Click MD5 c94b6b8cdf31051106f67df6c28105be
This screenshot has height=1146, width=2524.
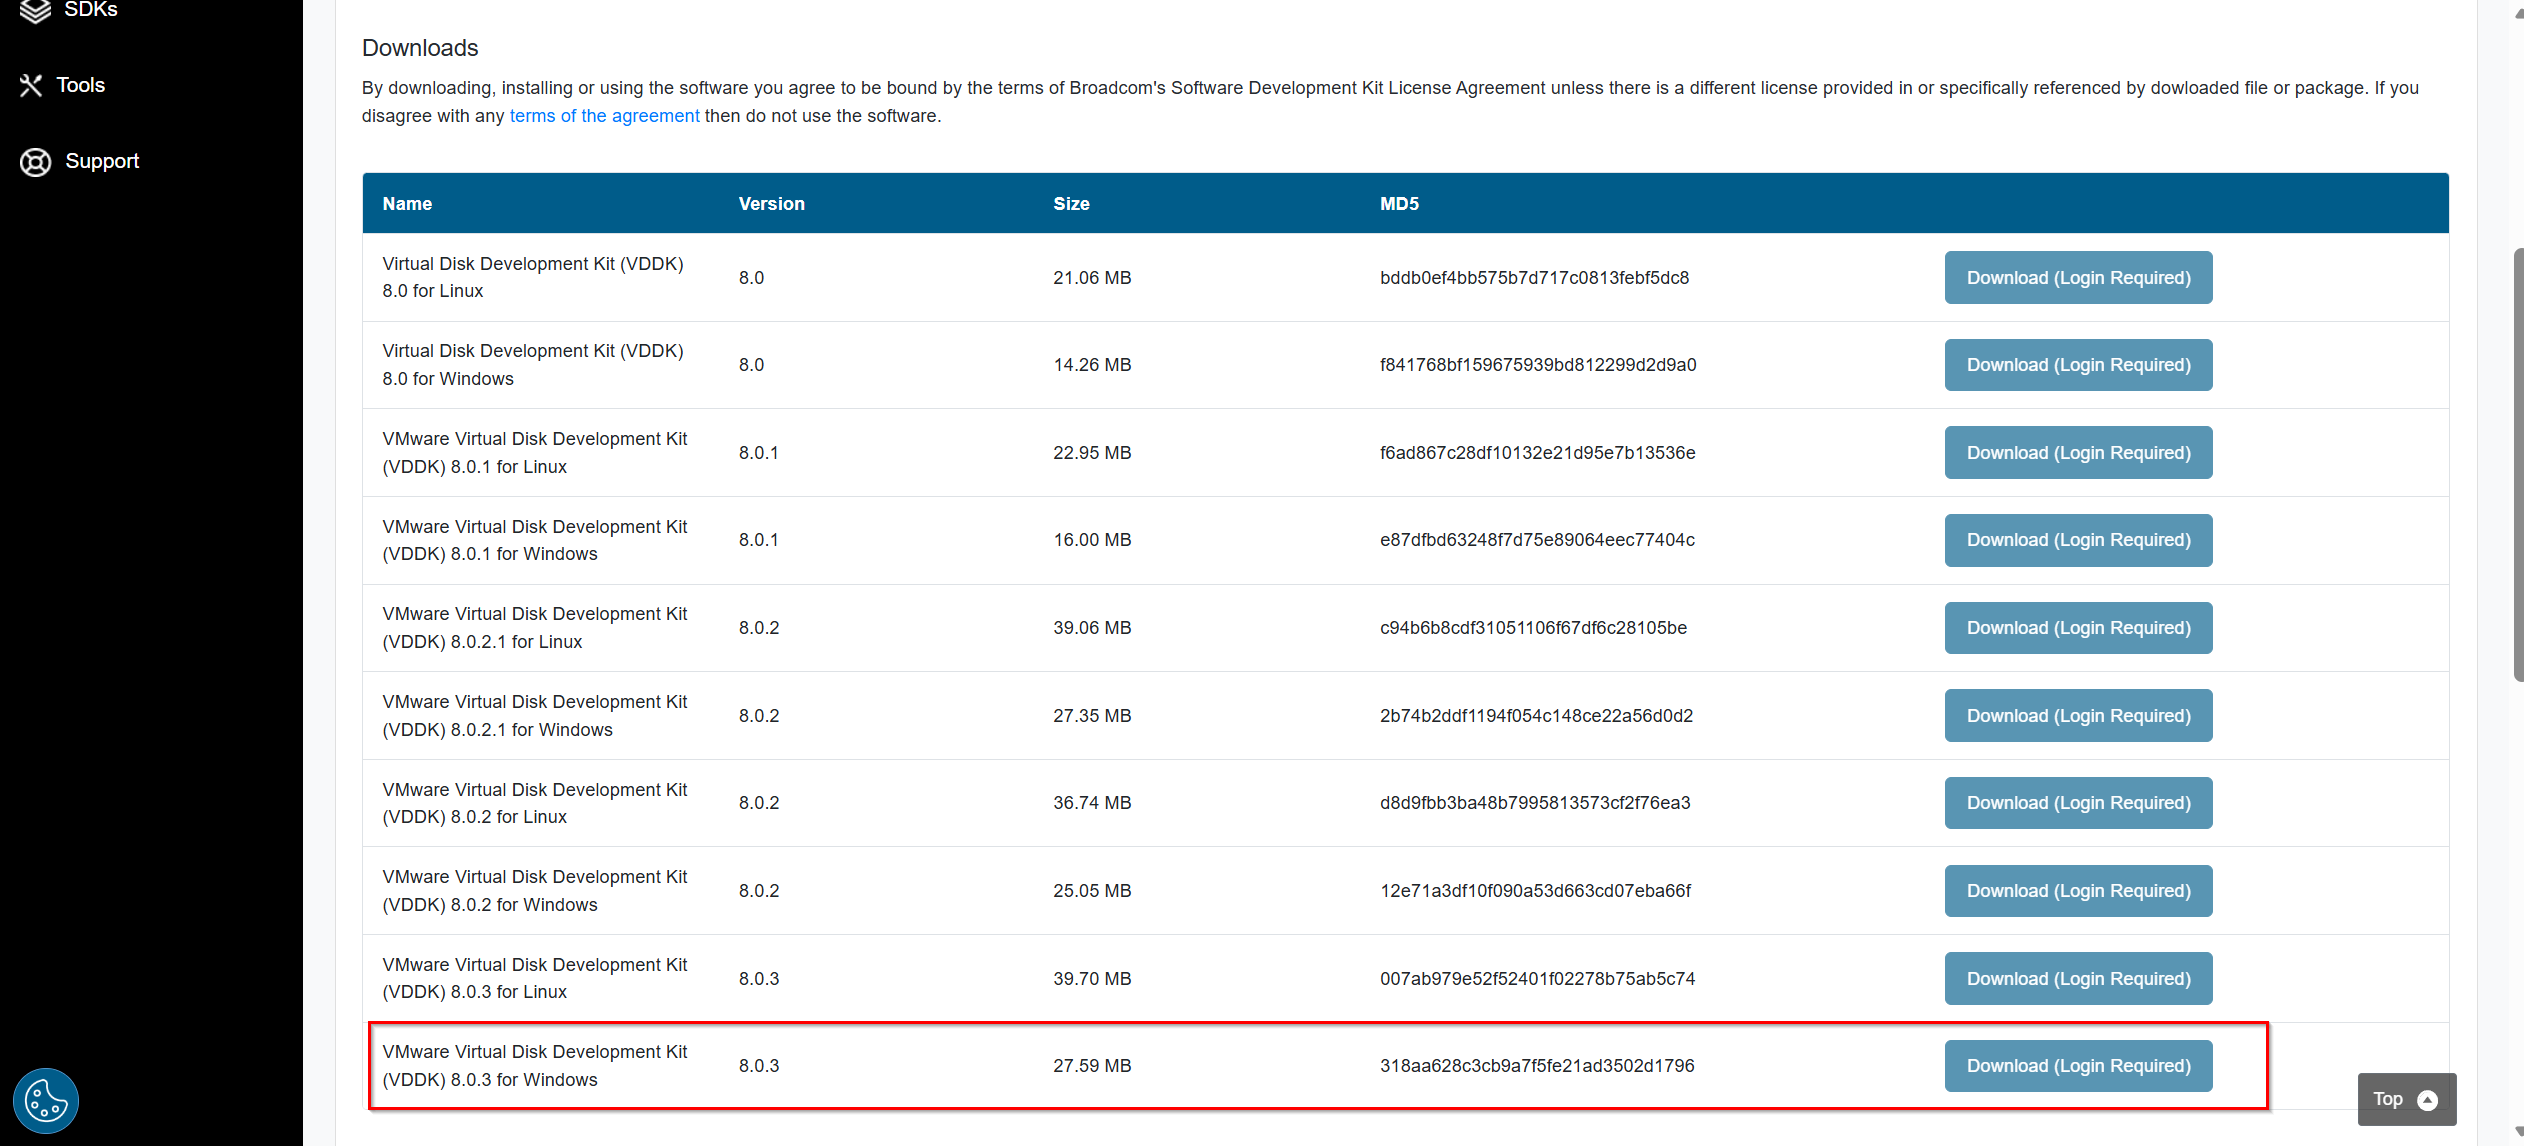point(1533,628)
